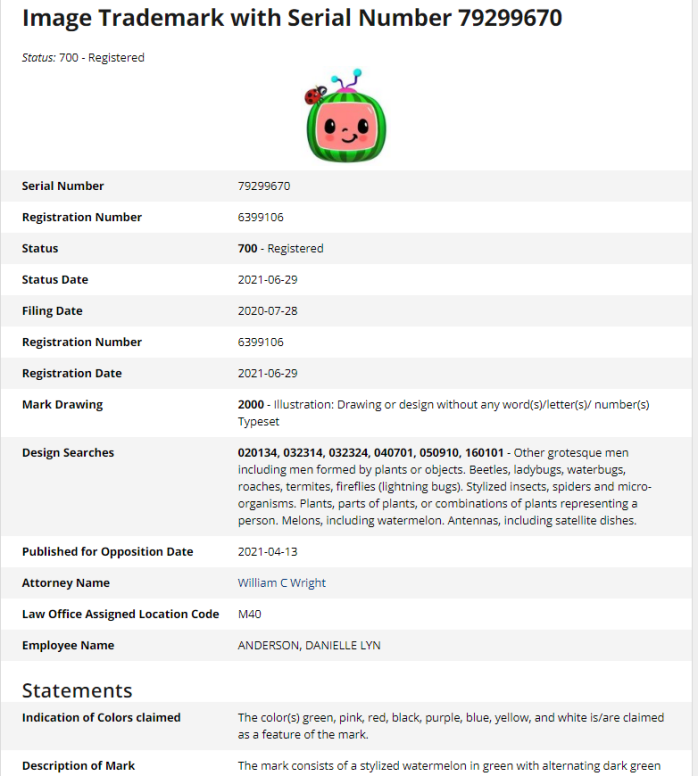
Task: Click the Published for Opposition Date label
Action: click(x=107, y=552)
